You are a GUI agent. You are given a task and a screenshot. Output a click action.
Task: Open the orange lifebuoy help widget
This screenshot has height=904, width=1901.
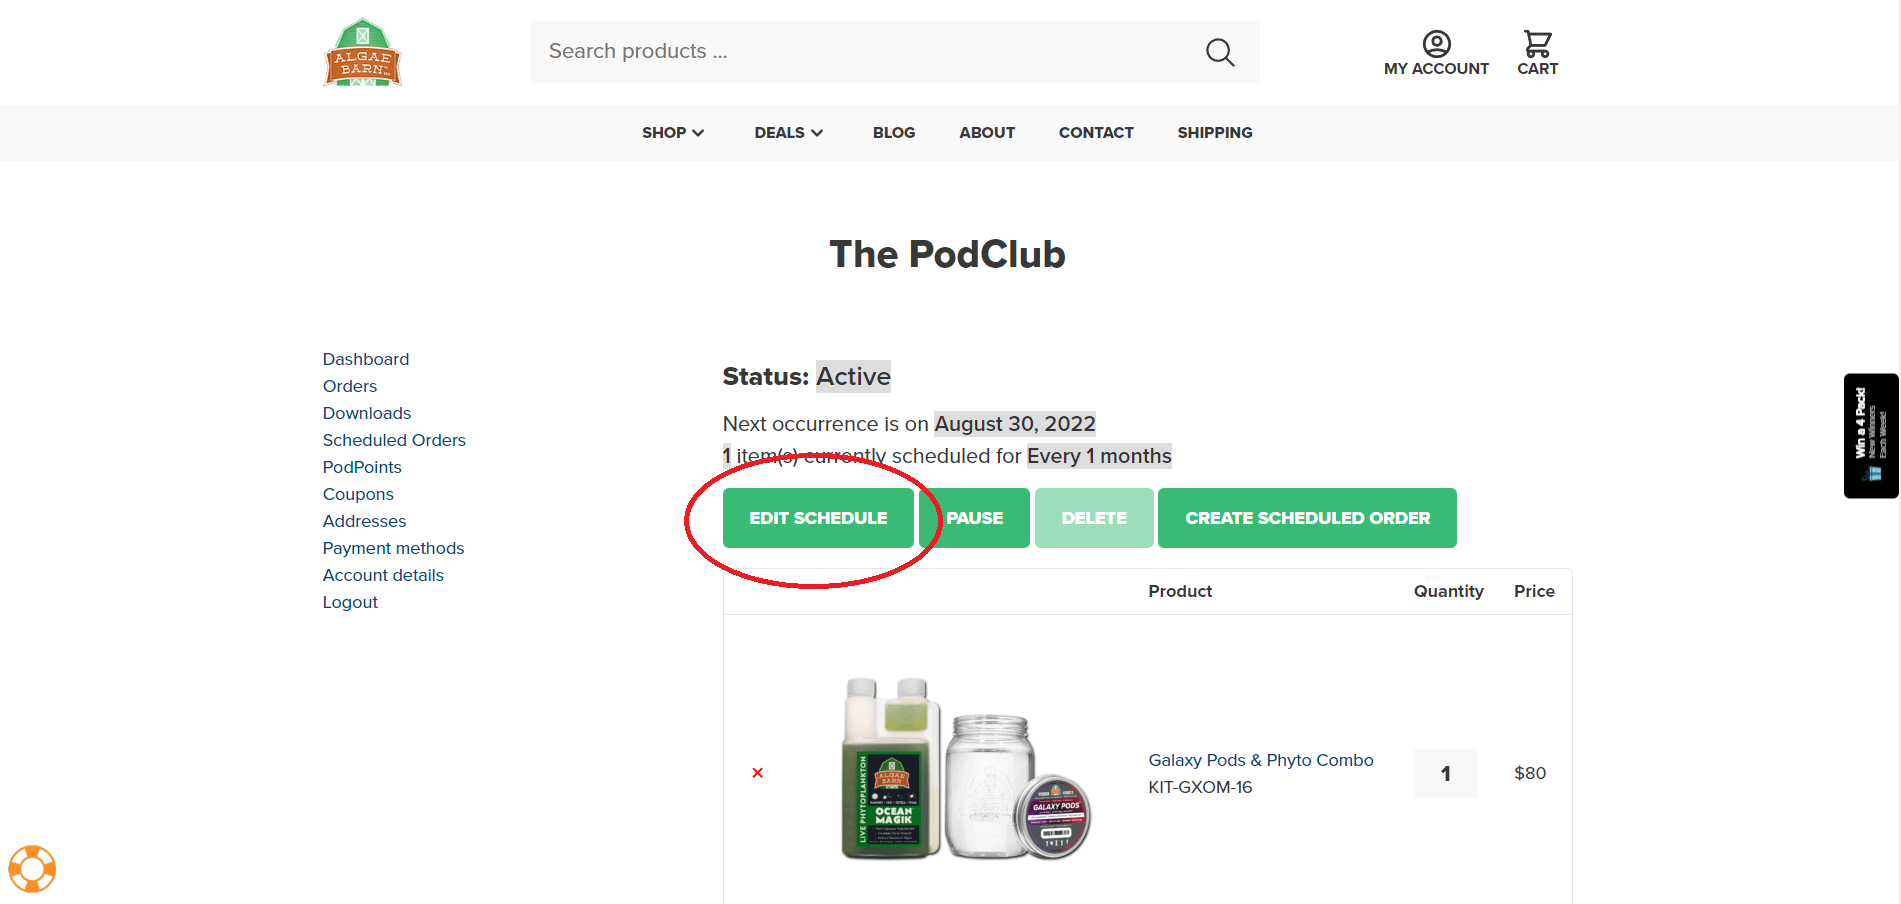click(32, 869)
